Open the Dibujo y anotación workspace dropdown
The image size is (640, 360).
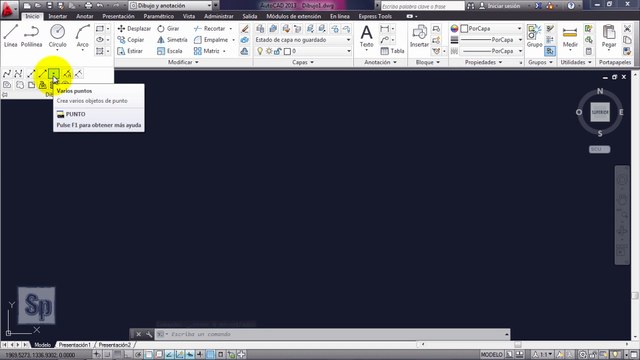[x=171, y=6]
